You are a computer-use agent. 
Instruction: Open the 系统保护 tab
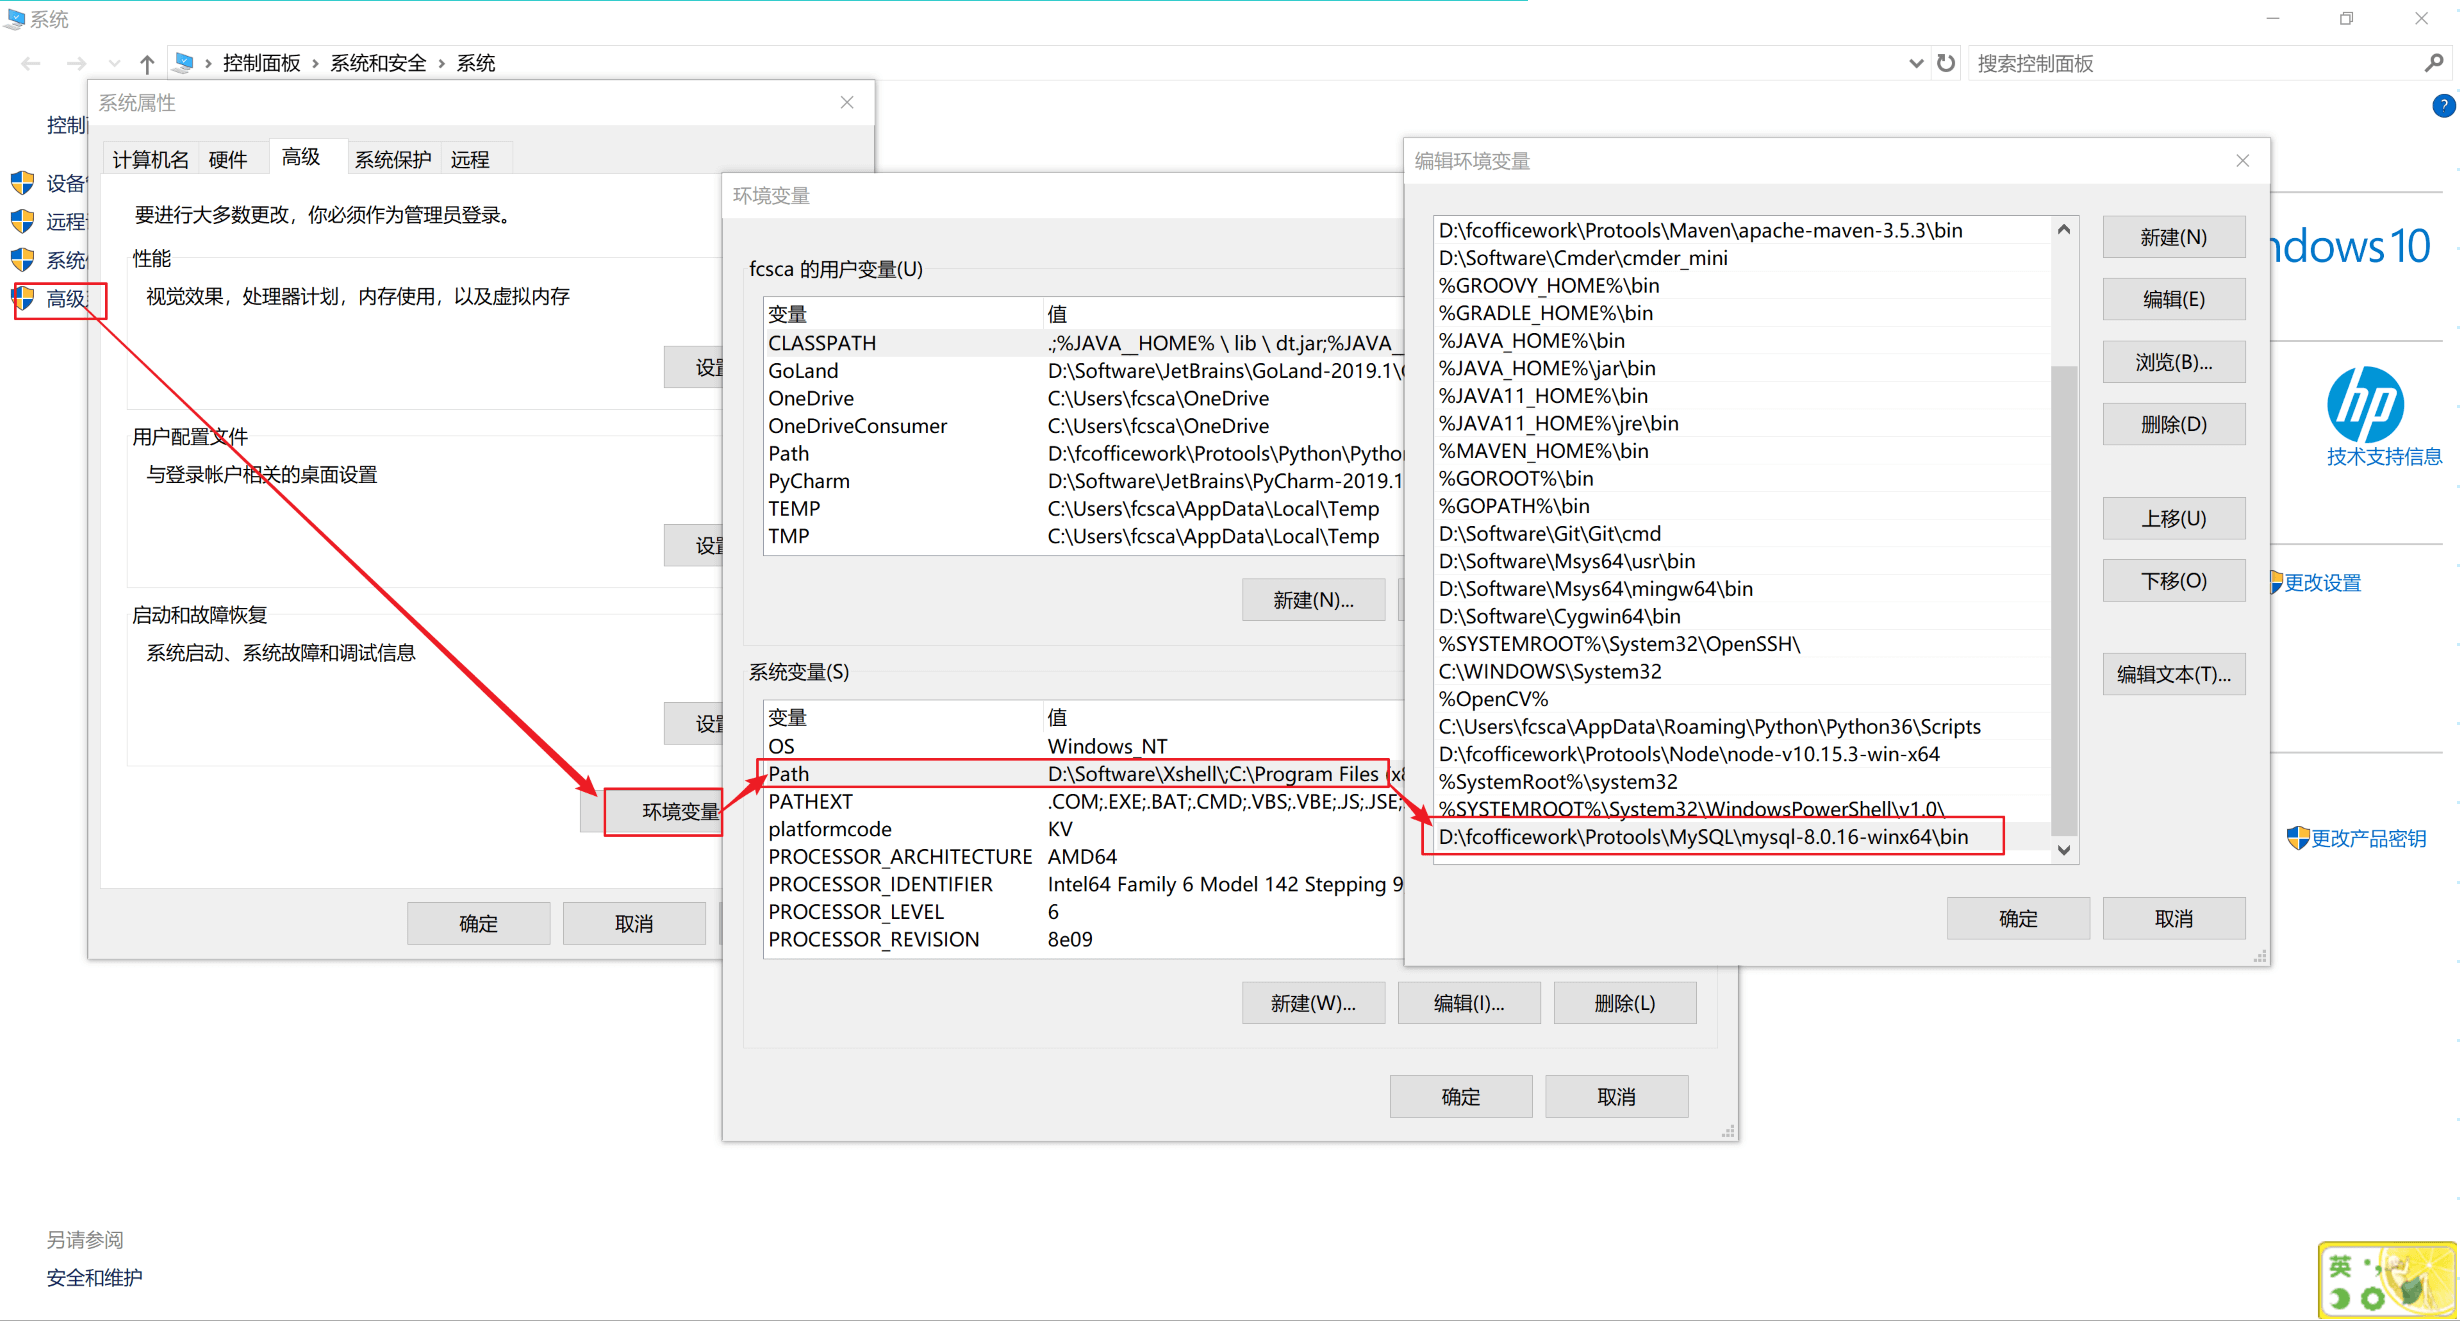393,160
